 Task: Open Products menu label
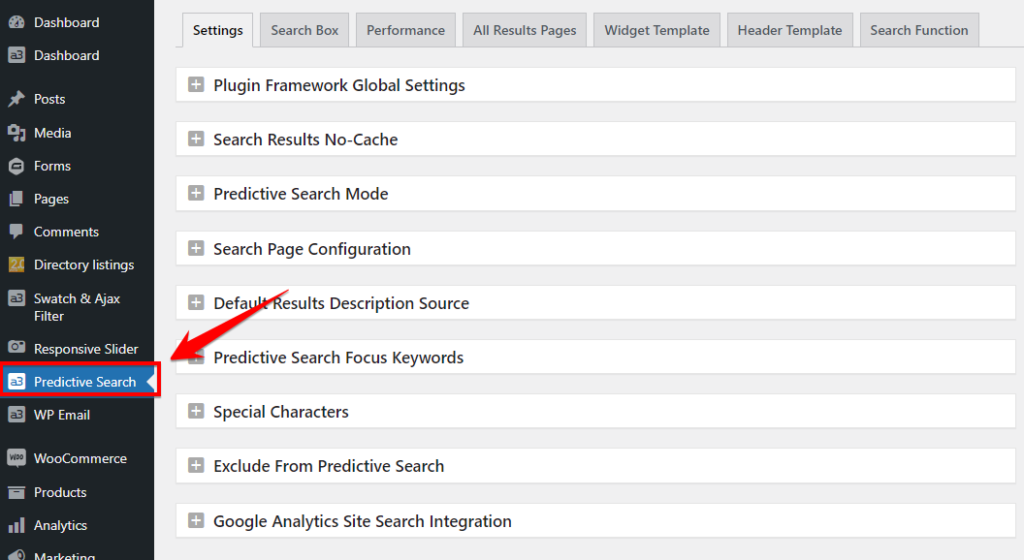pos(60,492)
